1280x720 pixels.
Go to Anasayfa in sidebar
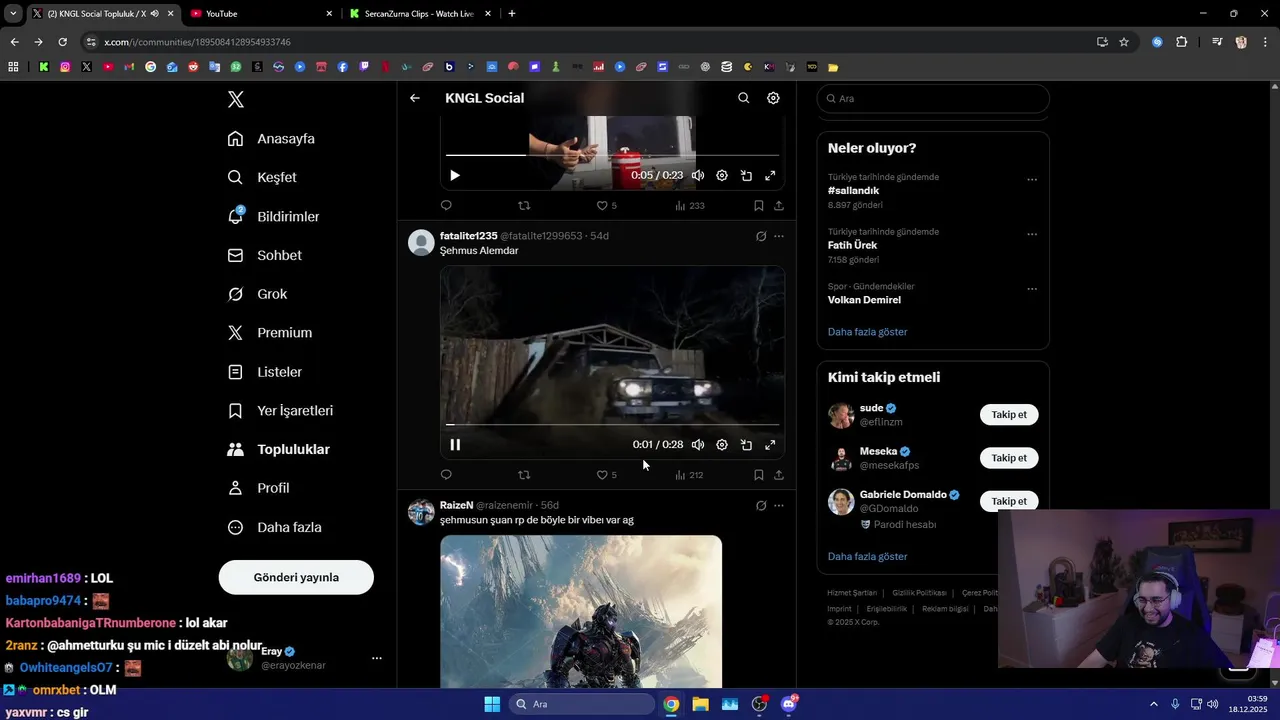(272, 139)
